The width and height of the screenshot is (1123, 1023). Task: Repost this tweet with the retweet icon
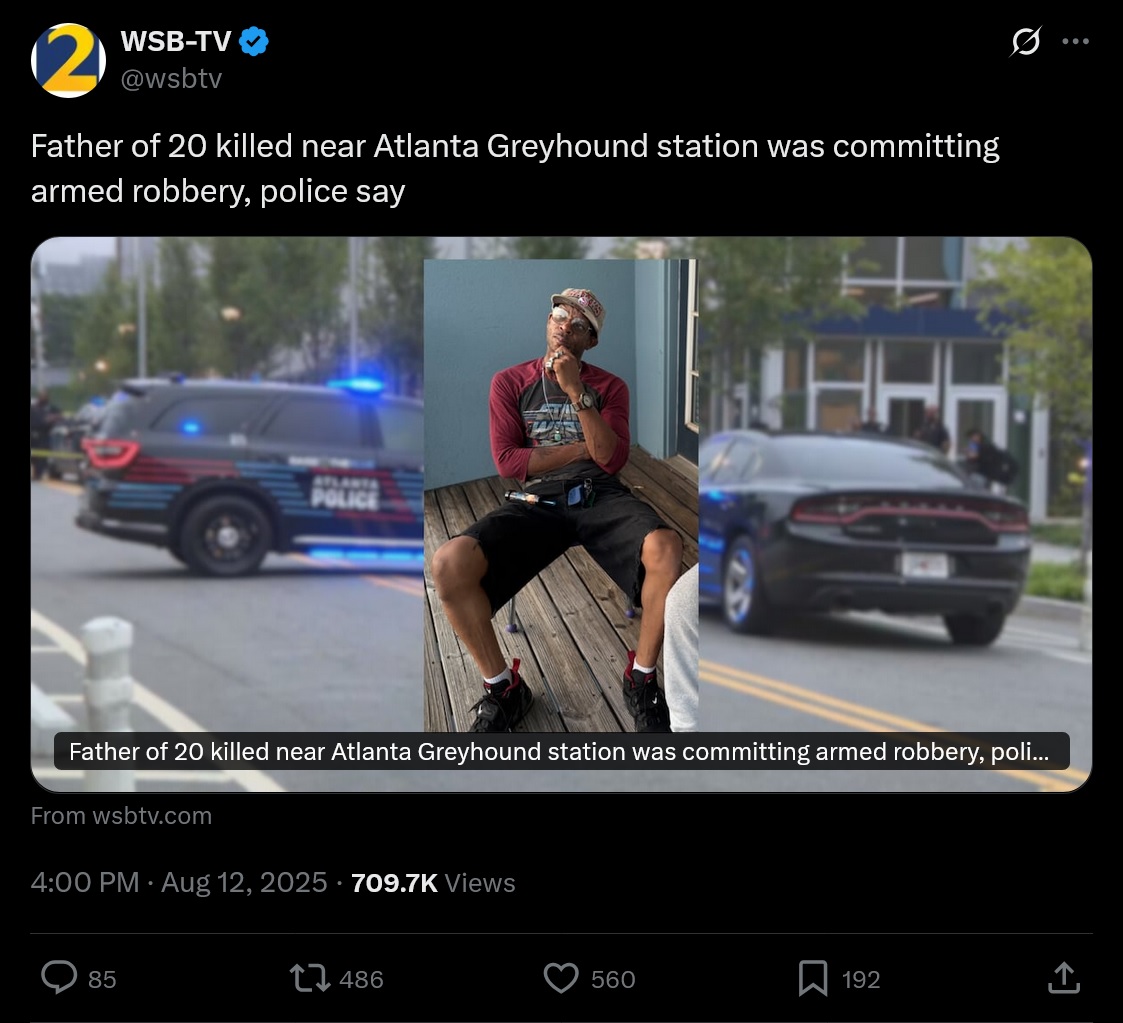309,978
